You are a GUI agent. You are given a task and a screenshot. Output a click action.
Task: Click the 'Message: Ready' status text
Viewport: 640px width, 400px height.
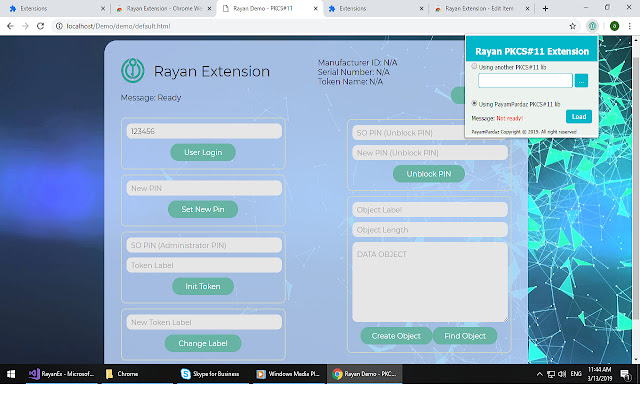(151, 98)
